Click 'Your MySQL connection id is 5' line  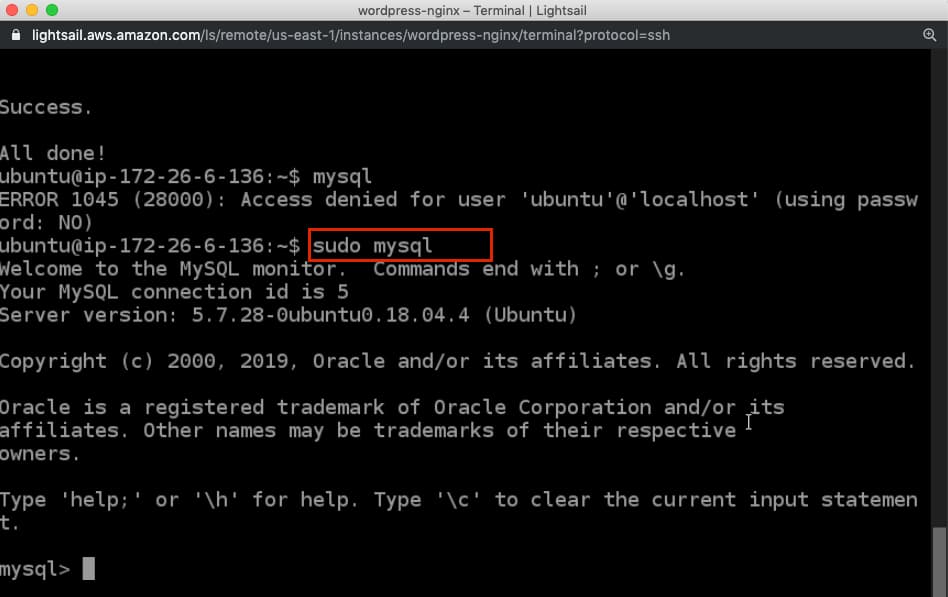tap(174, 292)
